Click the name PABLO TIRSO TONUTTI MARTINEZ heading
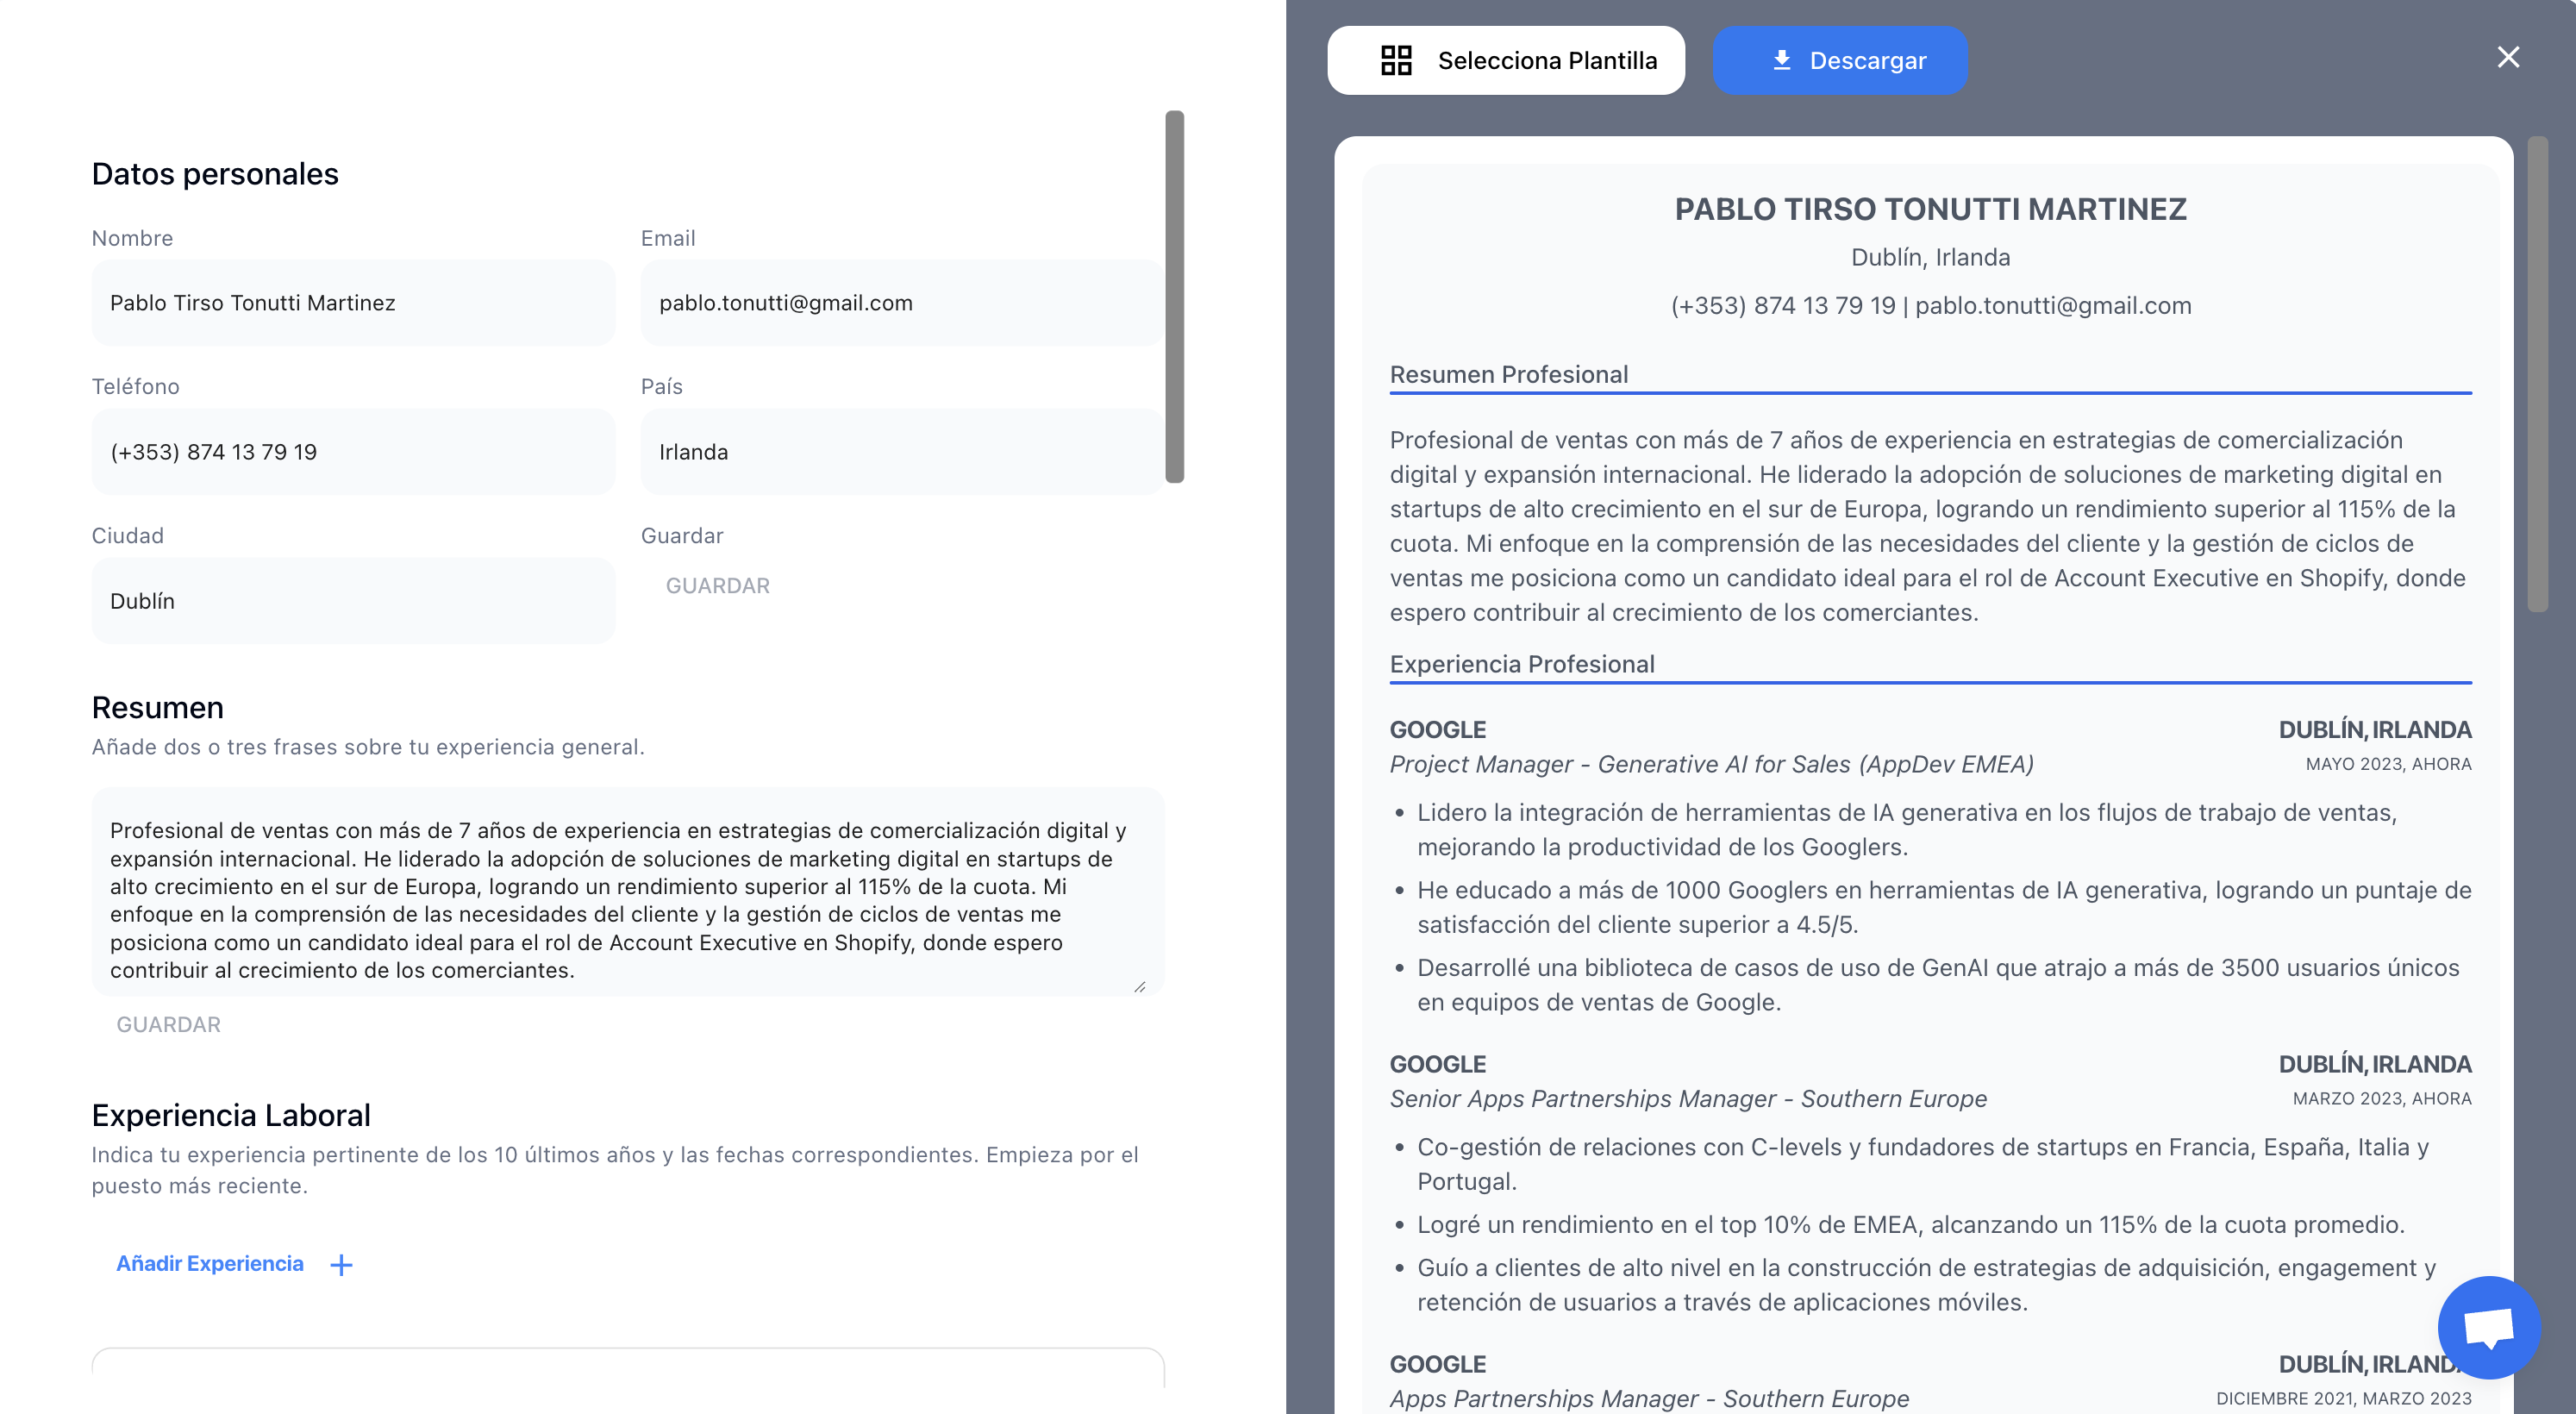Viewport: 2576px width, 1414px height. point(1931,209)
